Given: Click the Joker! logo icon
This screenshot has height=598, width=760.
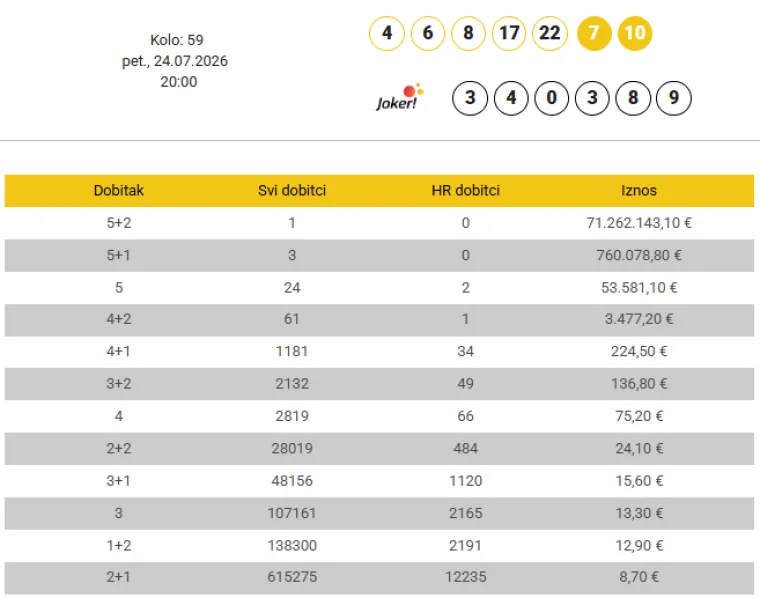Looking at the screenshot, I should click(x=400, y=97).
